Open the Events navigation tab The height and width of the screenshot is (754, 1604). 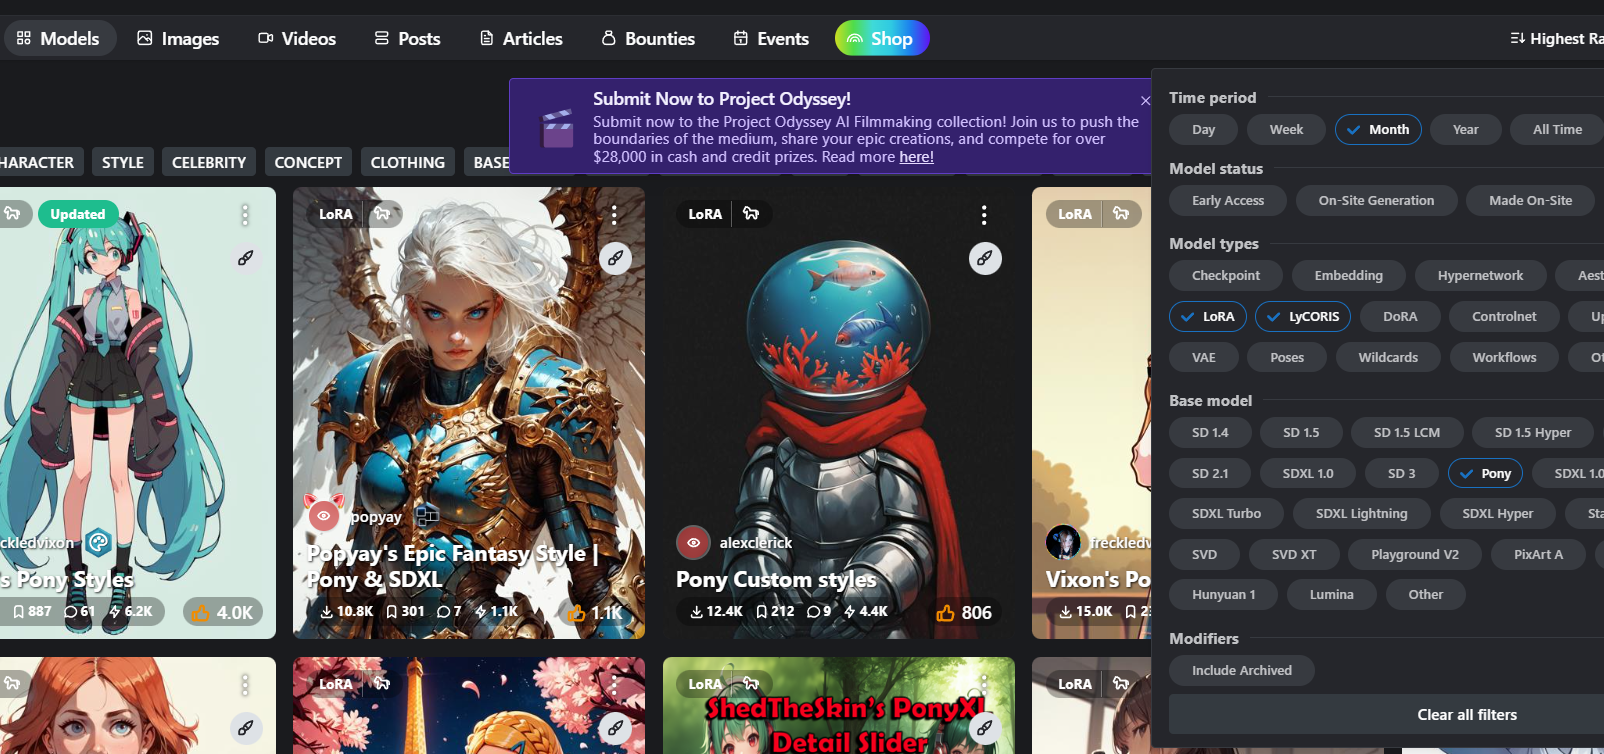(x=771, y=38)
